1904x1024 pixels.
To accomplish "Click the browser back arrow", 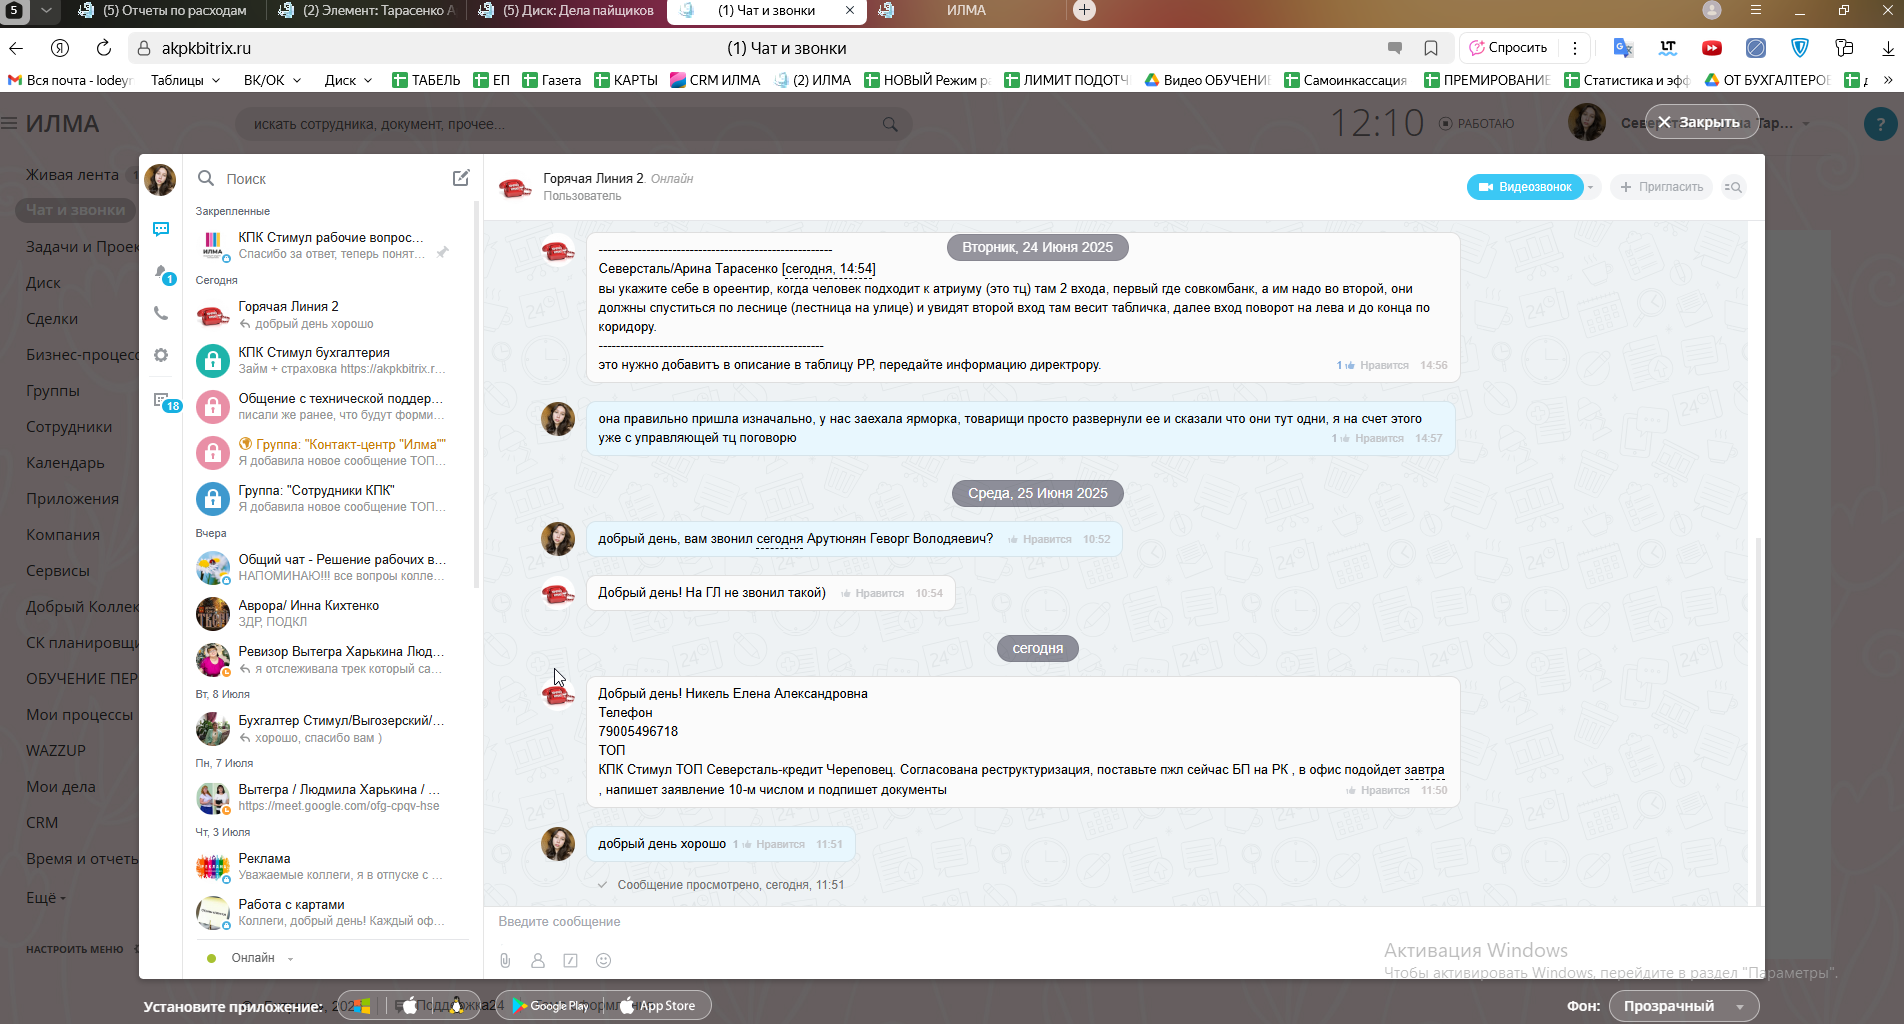I will 16,48.
